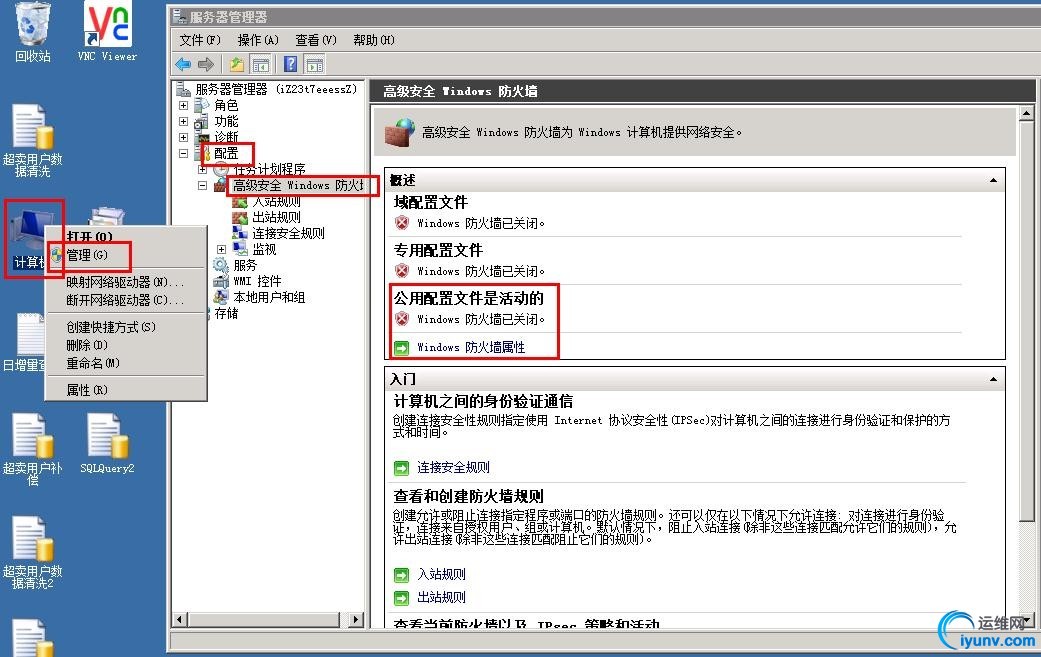Image resolution: width=1041 pixels, height=657 pixels.
Task: Open the 入站规则 link in 入门
Action: (x=441, y=575)
